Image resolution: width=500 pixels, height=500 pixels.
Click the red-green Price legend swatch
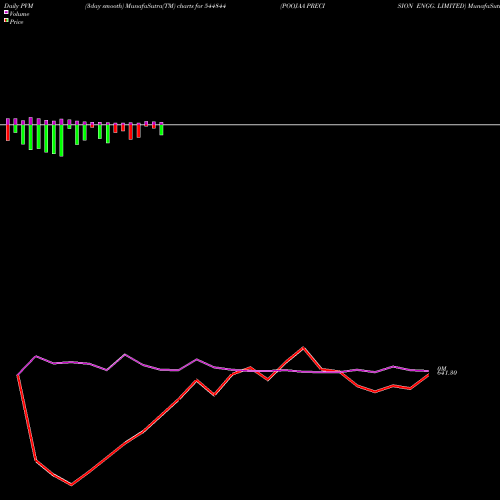click(6, 20)
